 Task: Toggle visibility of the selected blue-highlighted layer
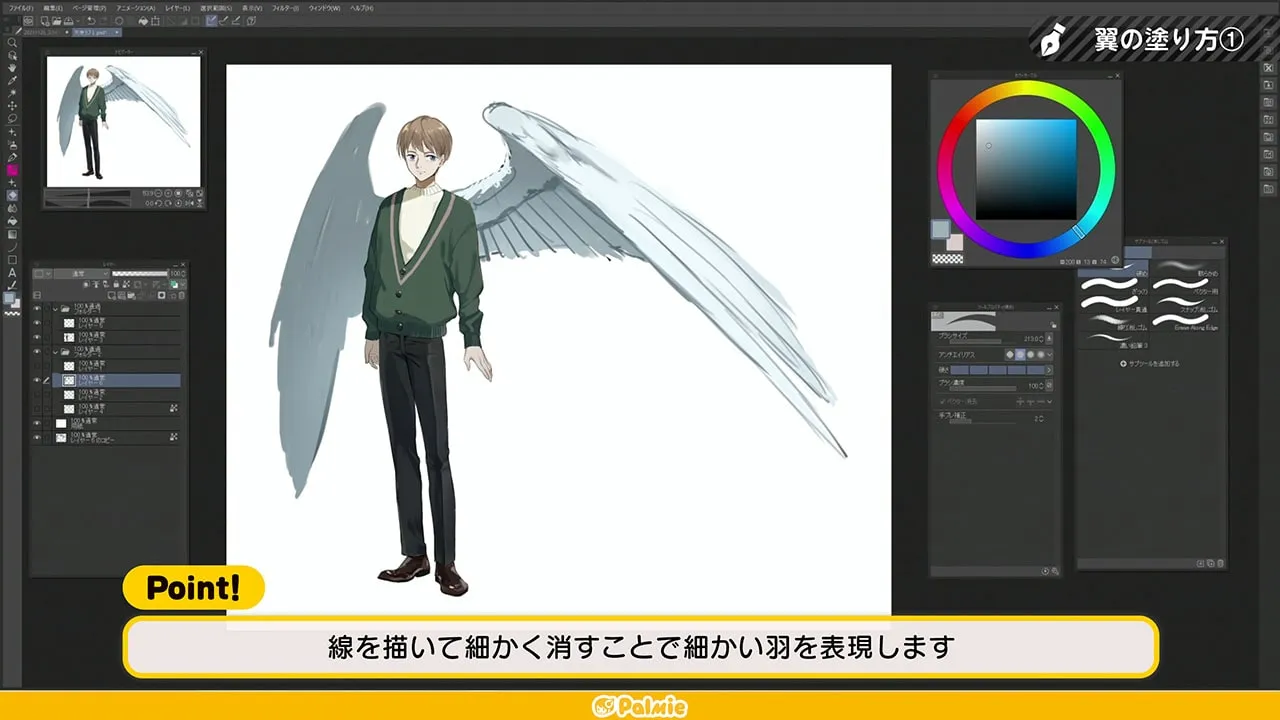tap(38, 380)
